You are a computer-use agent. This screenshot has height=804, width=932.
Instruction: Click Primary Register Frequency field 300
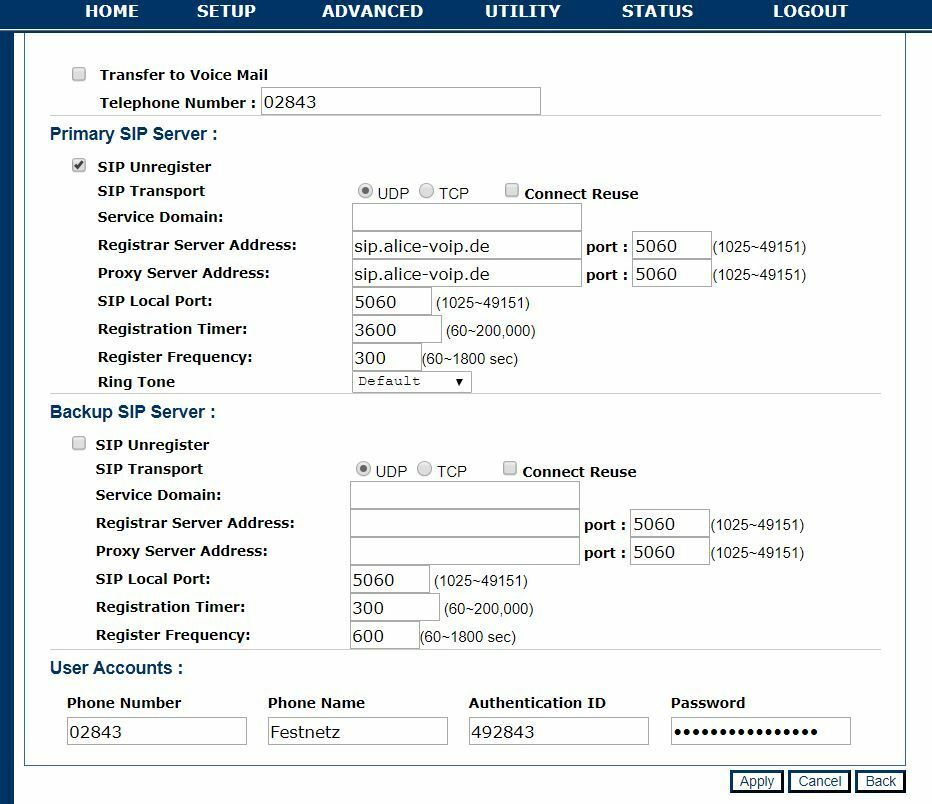tap(387, 357)
